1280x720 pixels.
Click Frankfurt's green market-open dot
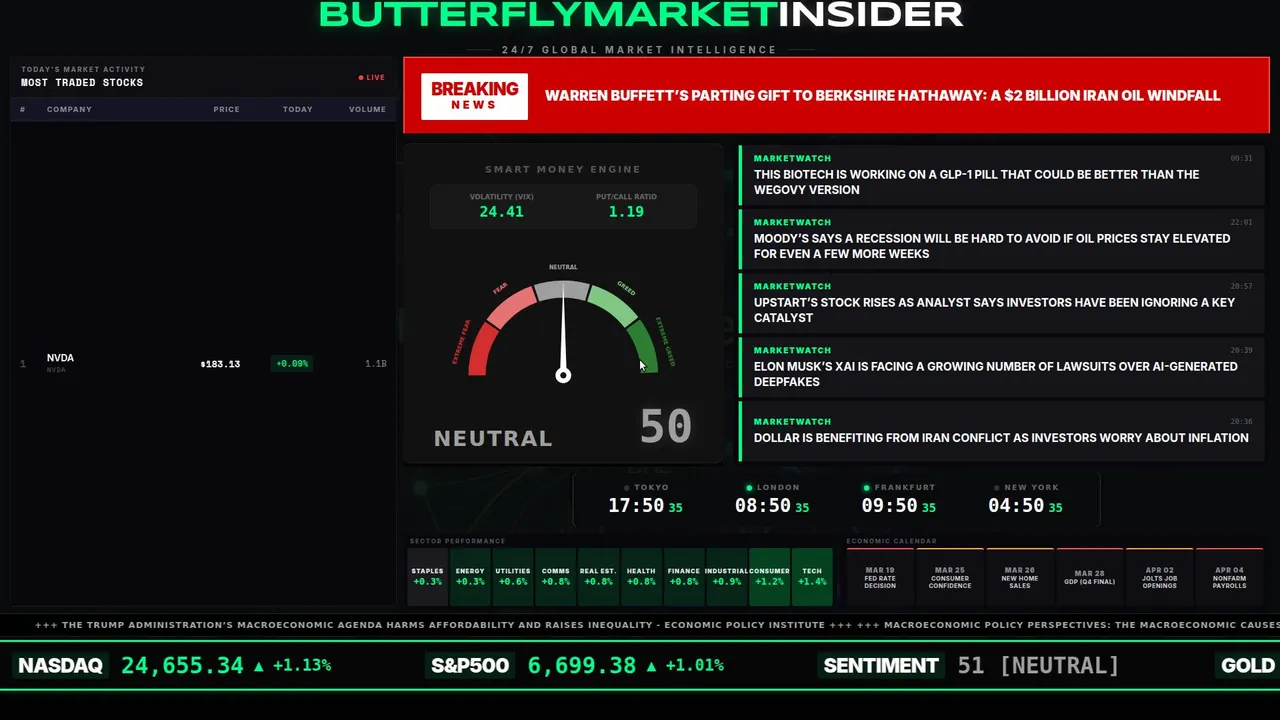867,488
